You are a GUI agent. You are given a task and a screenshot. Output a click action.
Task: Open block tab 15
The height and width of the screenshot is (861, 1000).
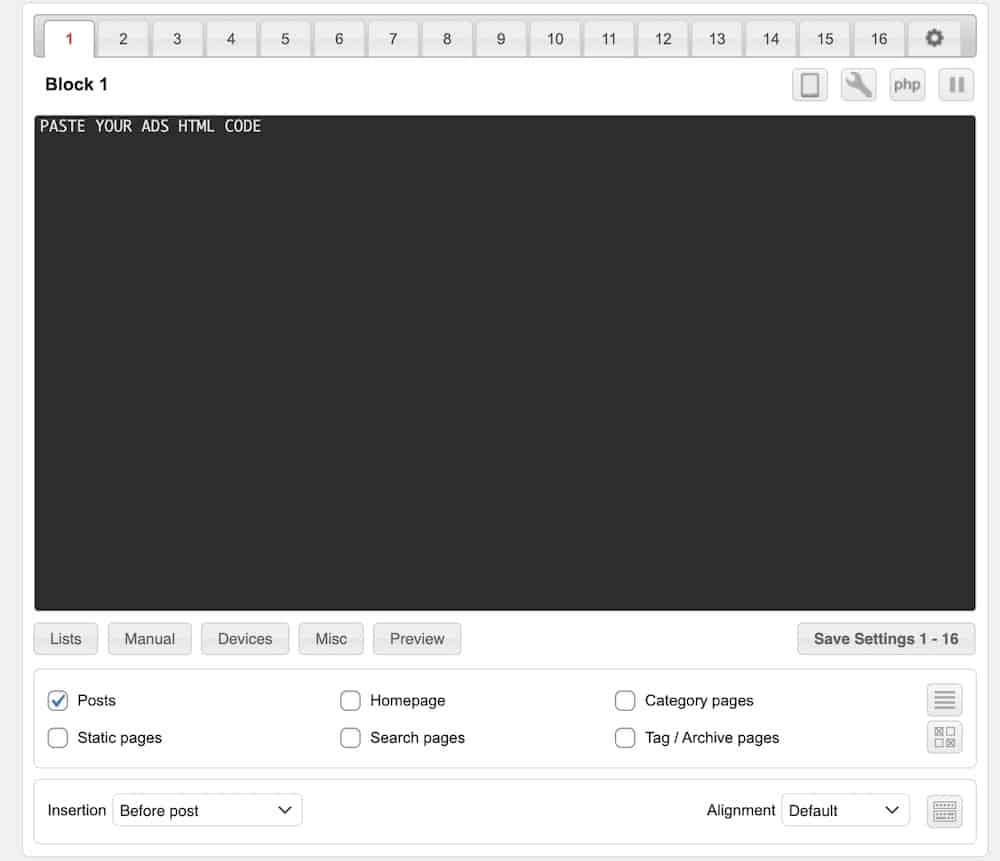pyautogui.click(x=825, y=39)
